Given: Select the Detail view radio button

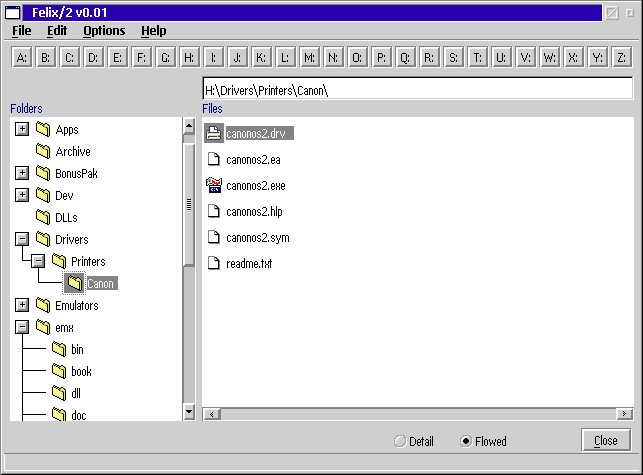Looking at the screenshot, I should (400, 441).
